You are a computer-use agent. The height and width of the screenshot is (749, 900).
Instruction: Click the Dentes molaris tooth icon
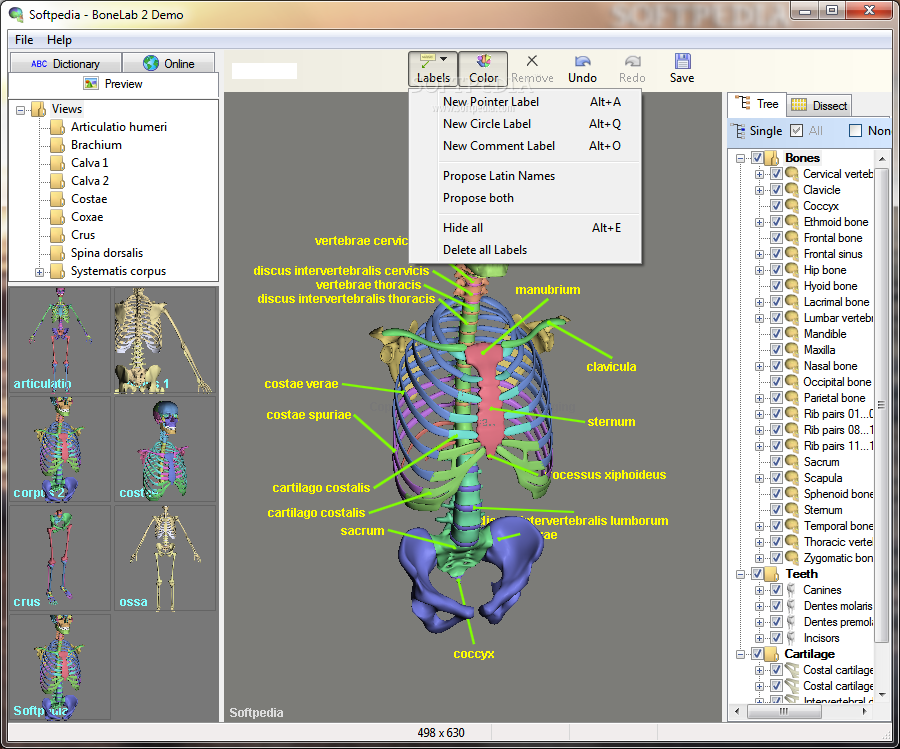click(792, 606)
